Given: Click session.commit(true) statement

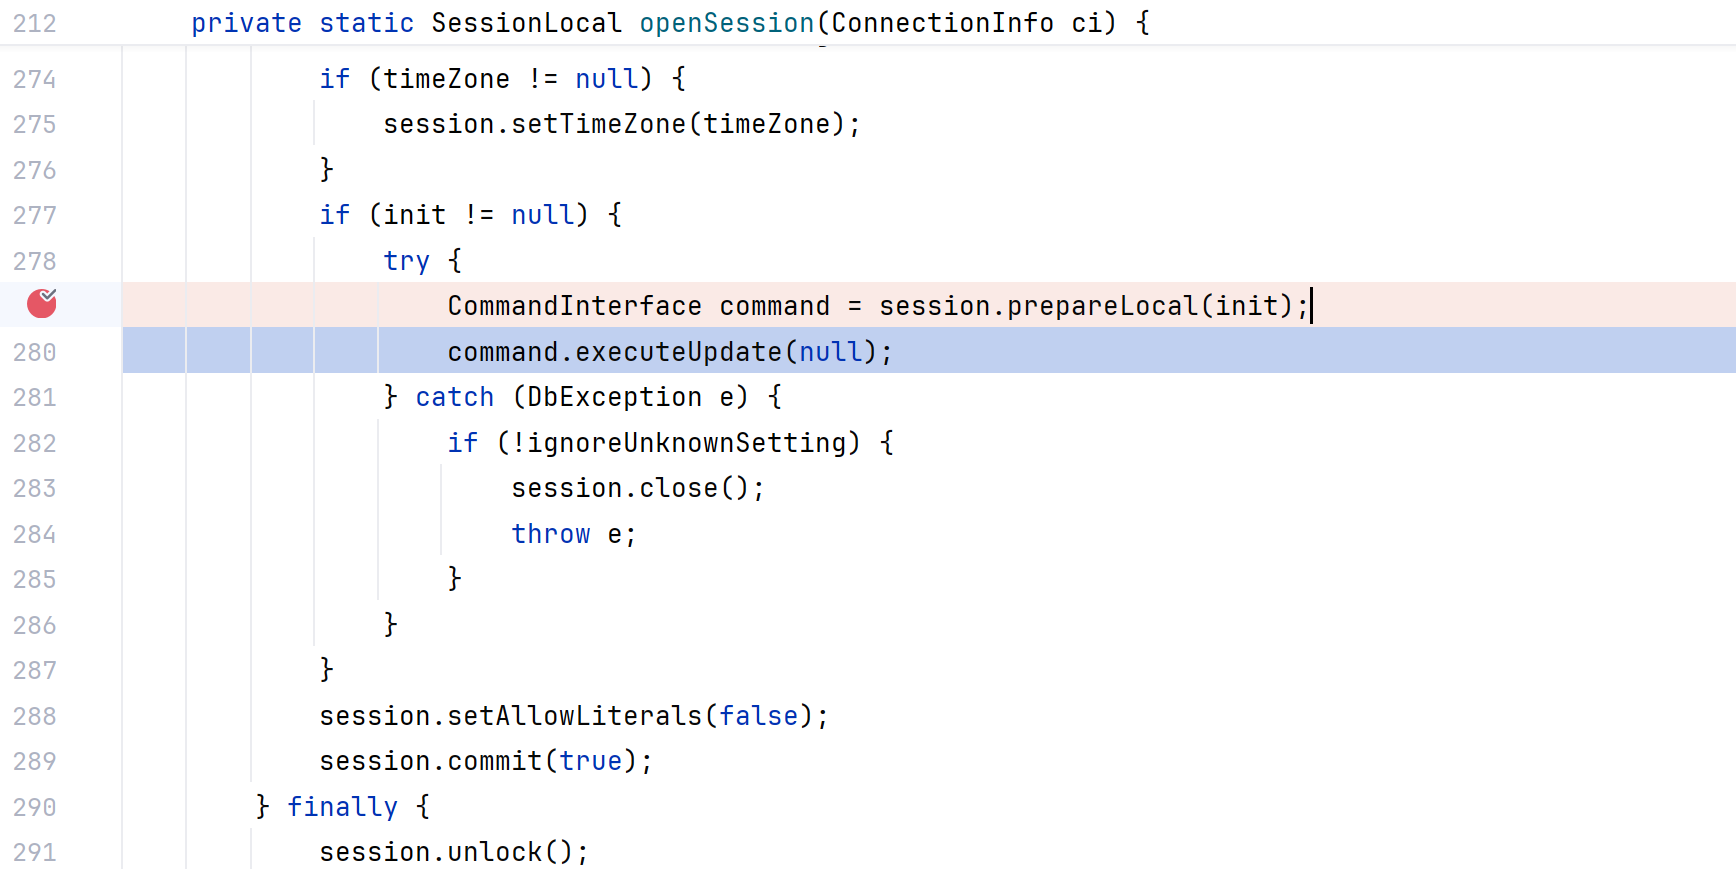Looking at the screenshot, I should tap(486, 761).
